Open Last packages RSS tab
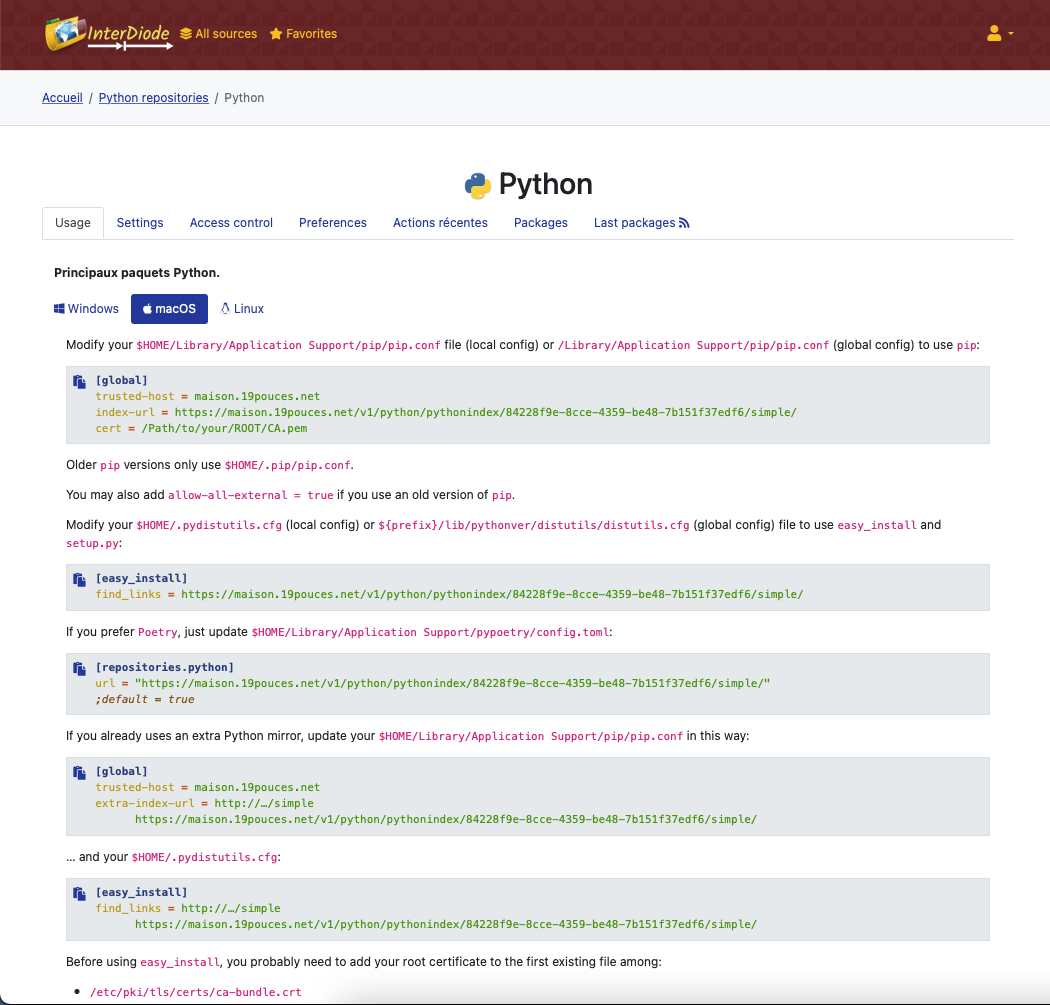1050x1005 pixels. pyautogui.click(x=641, y=223)
